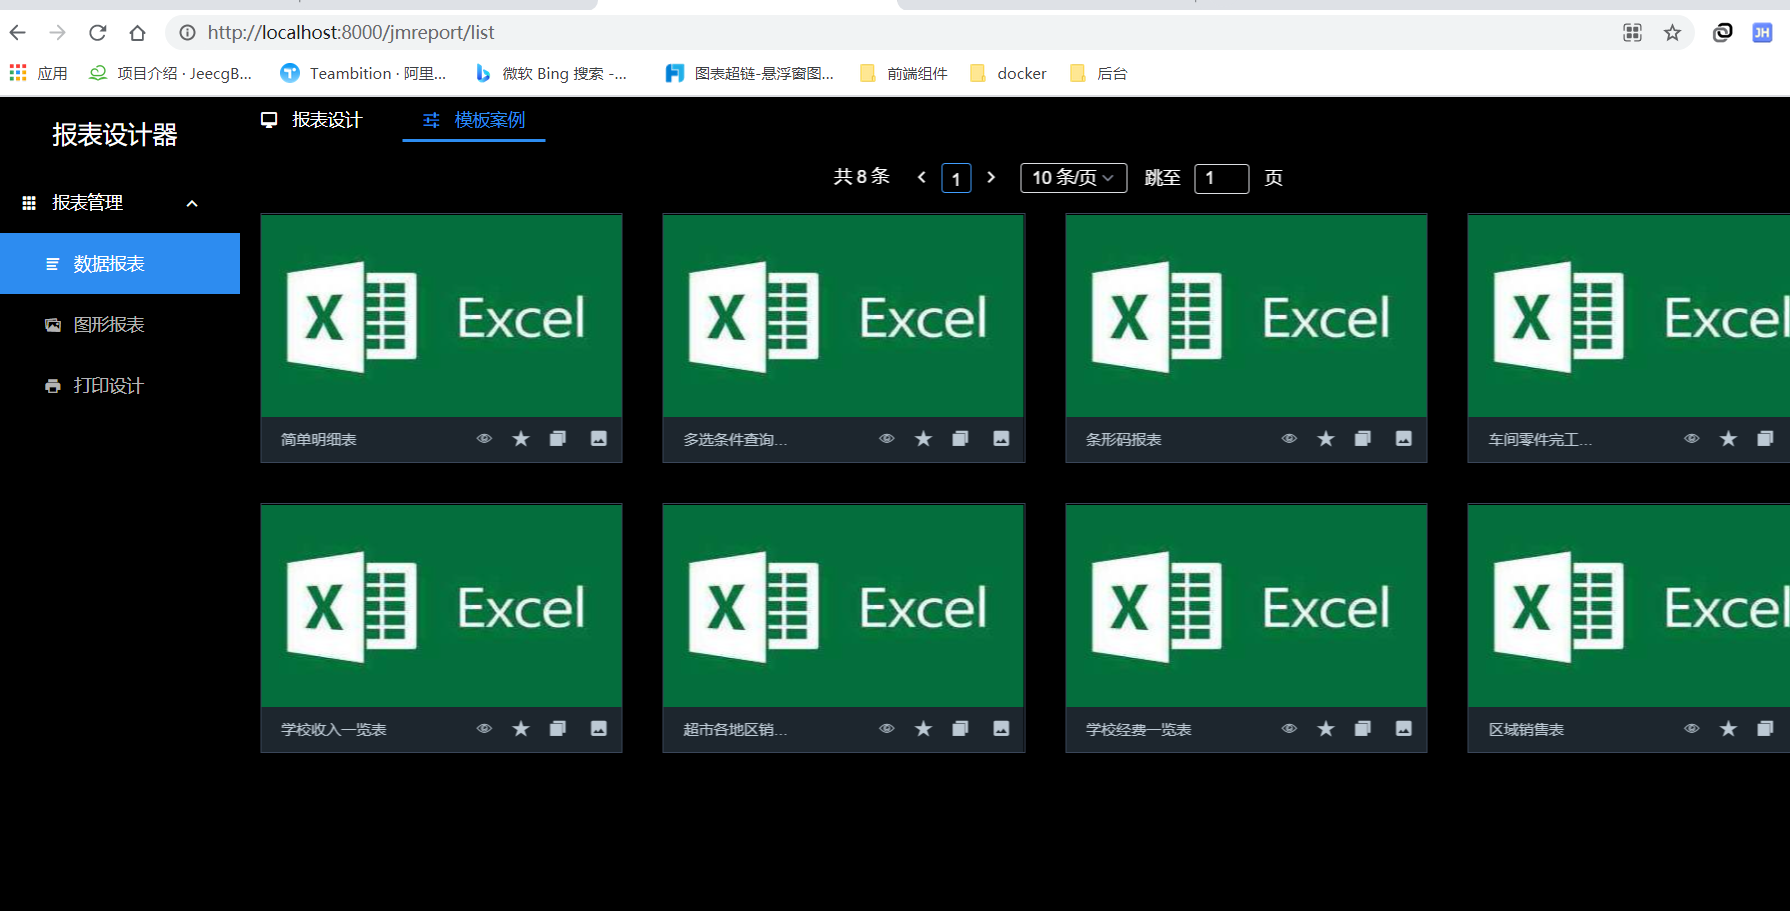Set cover image on 超市各地区销 card

pos(1001,729)
